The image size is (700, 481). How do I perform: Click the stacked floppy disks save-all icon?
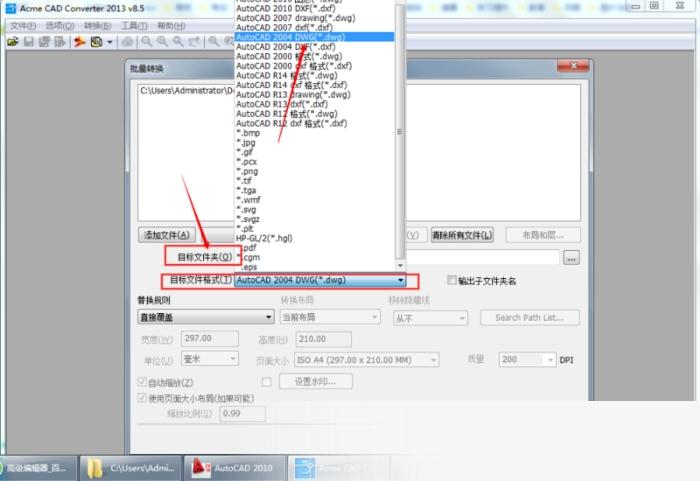(44, 42)
